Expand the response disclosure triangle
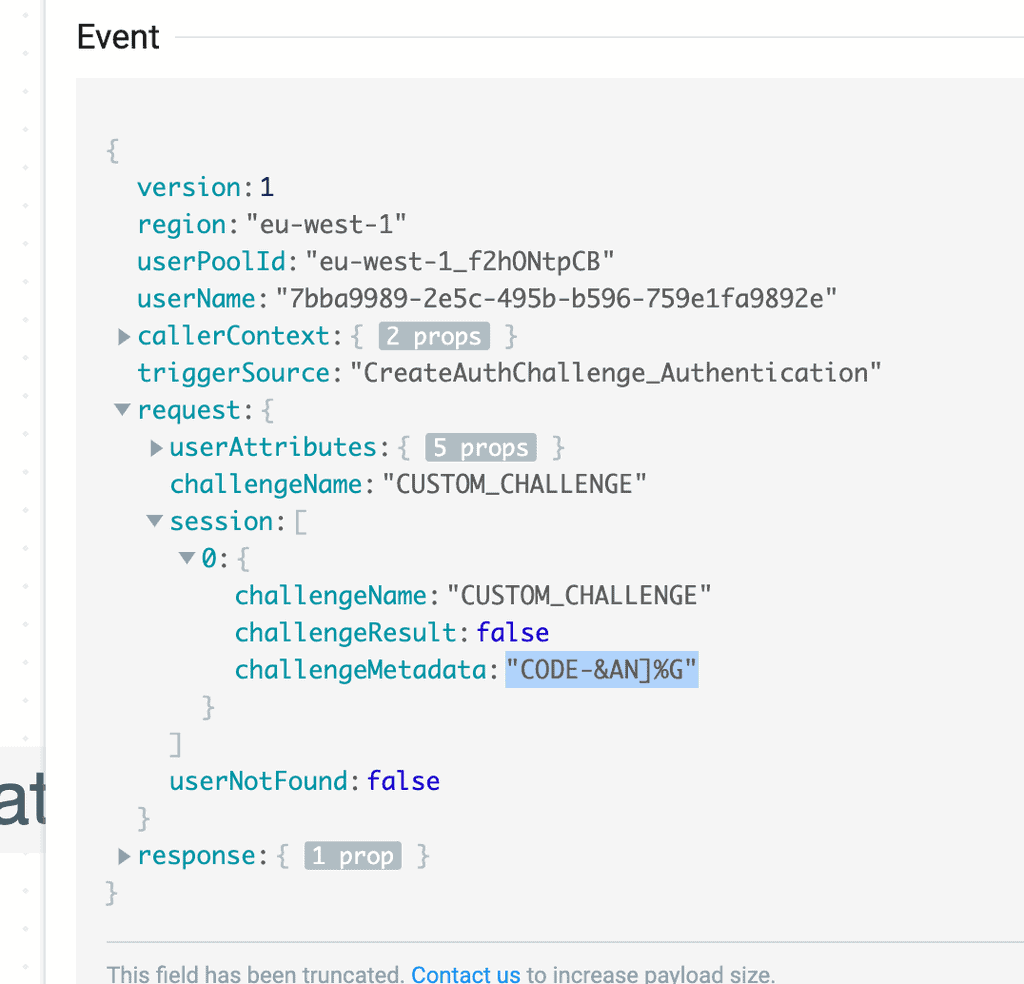The width and height of the screenshot is (1024, 984). click(124, 856)
